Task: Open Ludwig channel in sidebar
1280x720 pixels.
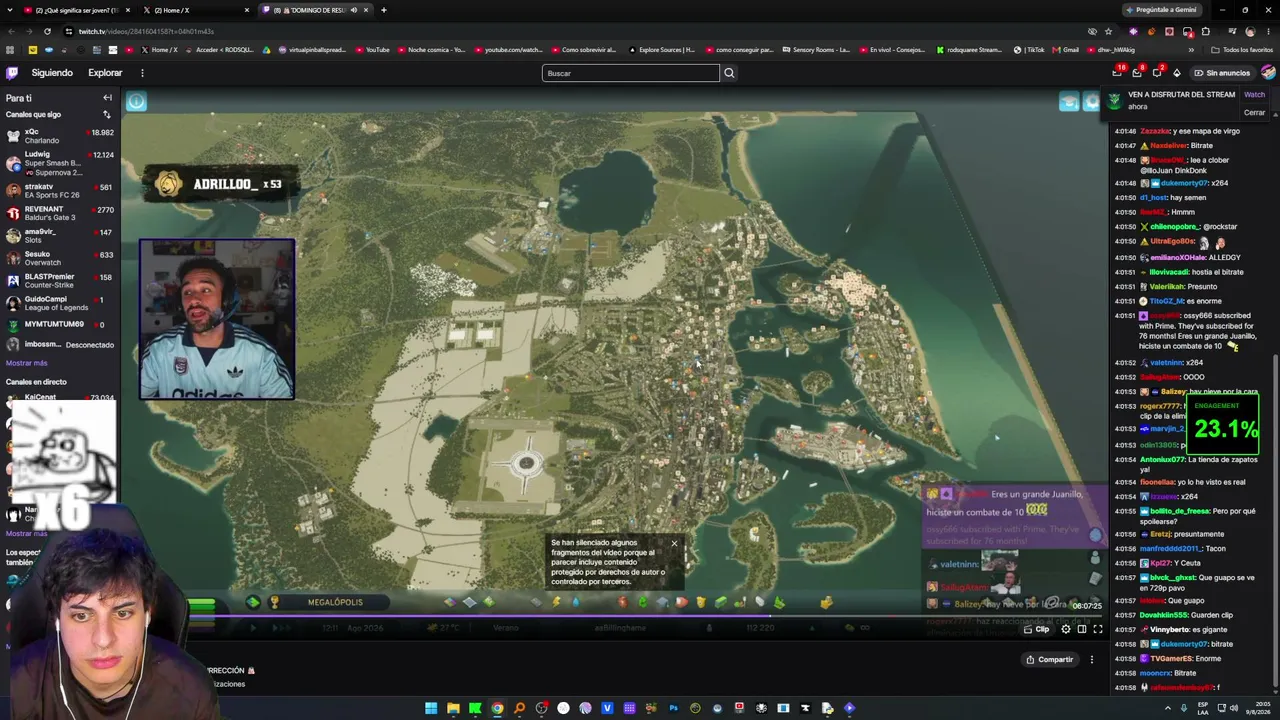Action: 59,163
